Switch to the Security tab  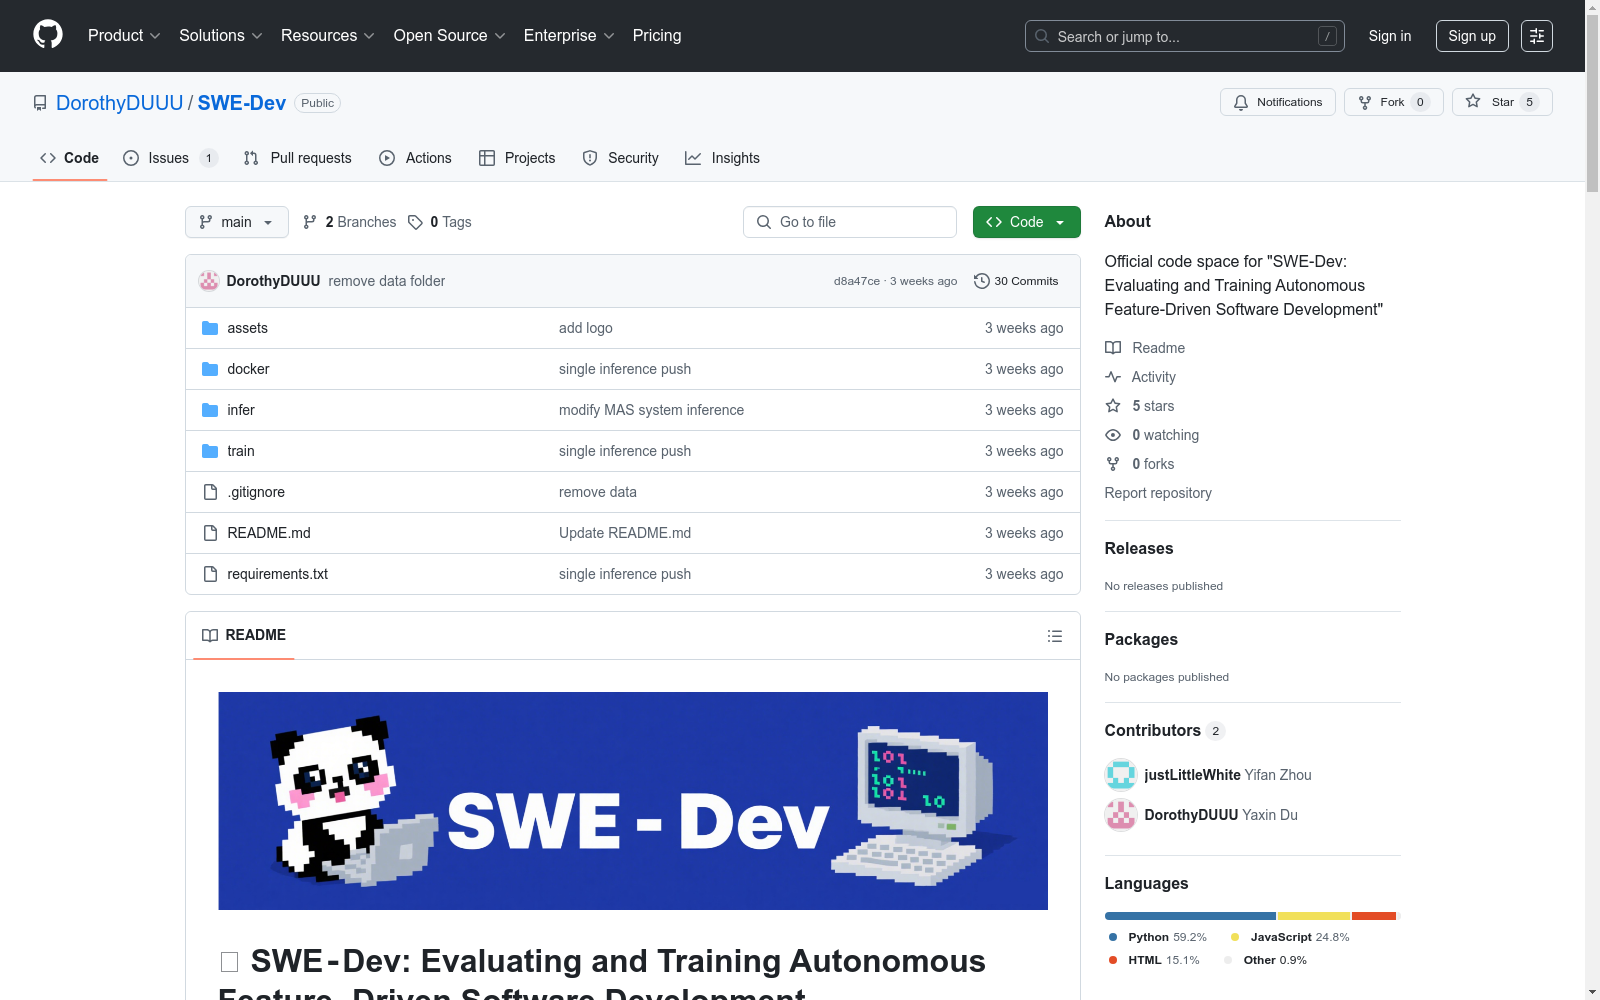point(621,158)
